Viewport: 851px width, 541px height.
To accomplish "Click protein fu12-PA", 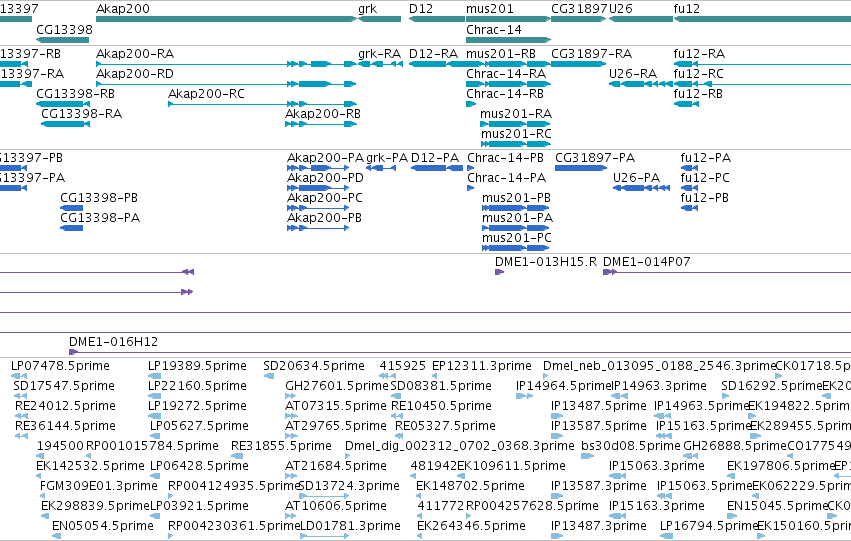I will pyautogui.click(x=689, y=168).
